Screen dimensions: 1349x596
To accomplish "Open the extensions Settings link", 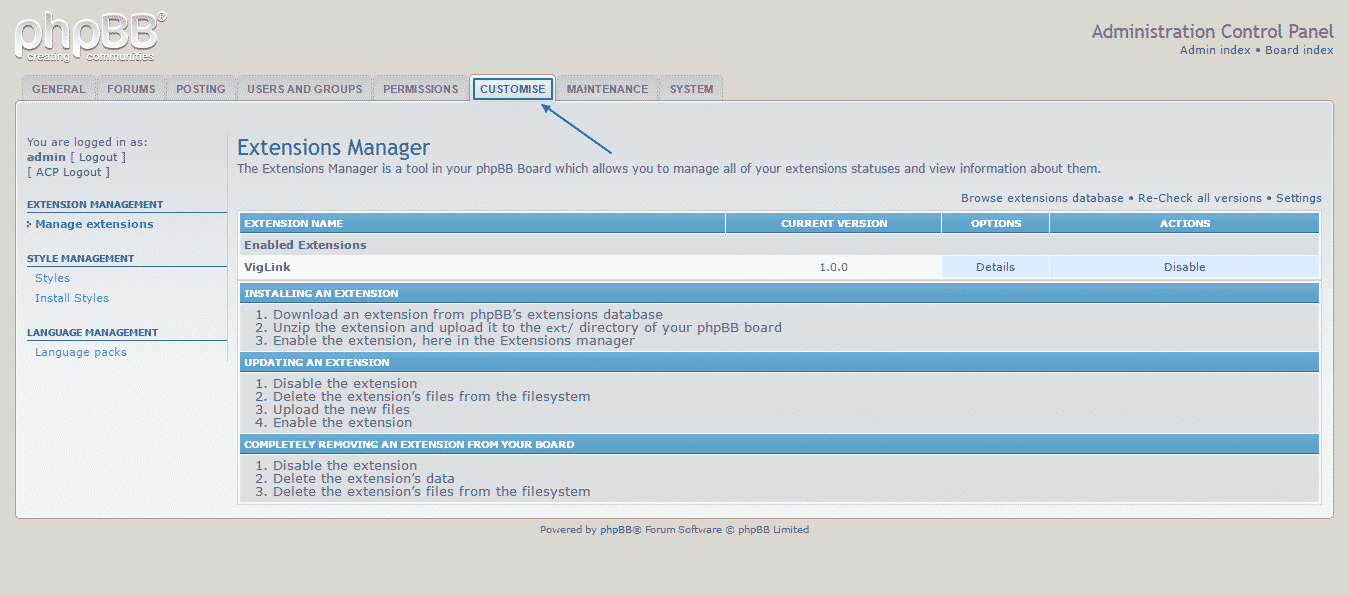I will pos(1298,197).
